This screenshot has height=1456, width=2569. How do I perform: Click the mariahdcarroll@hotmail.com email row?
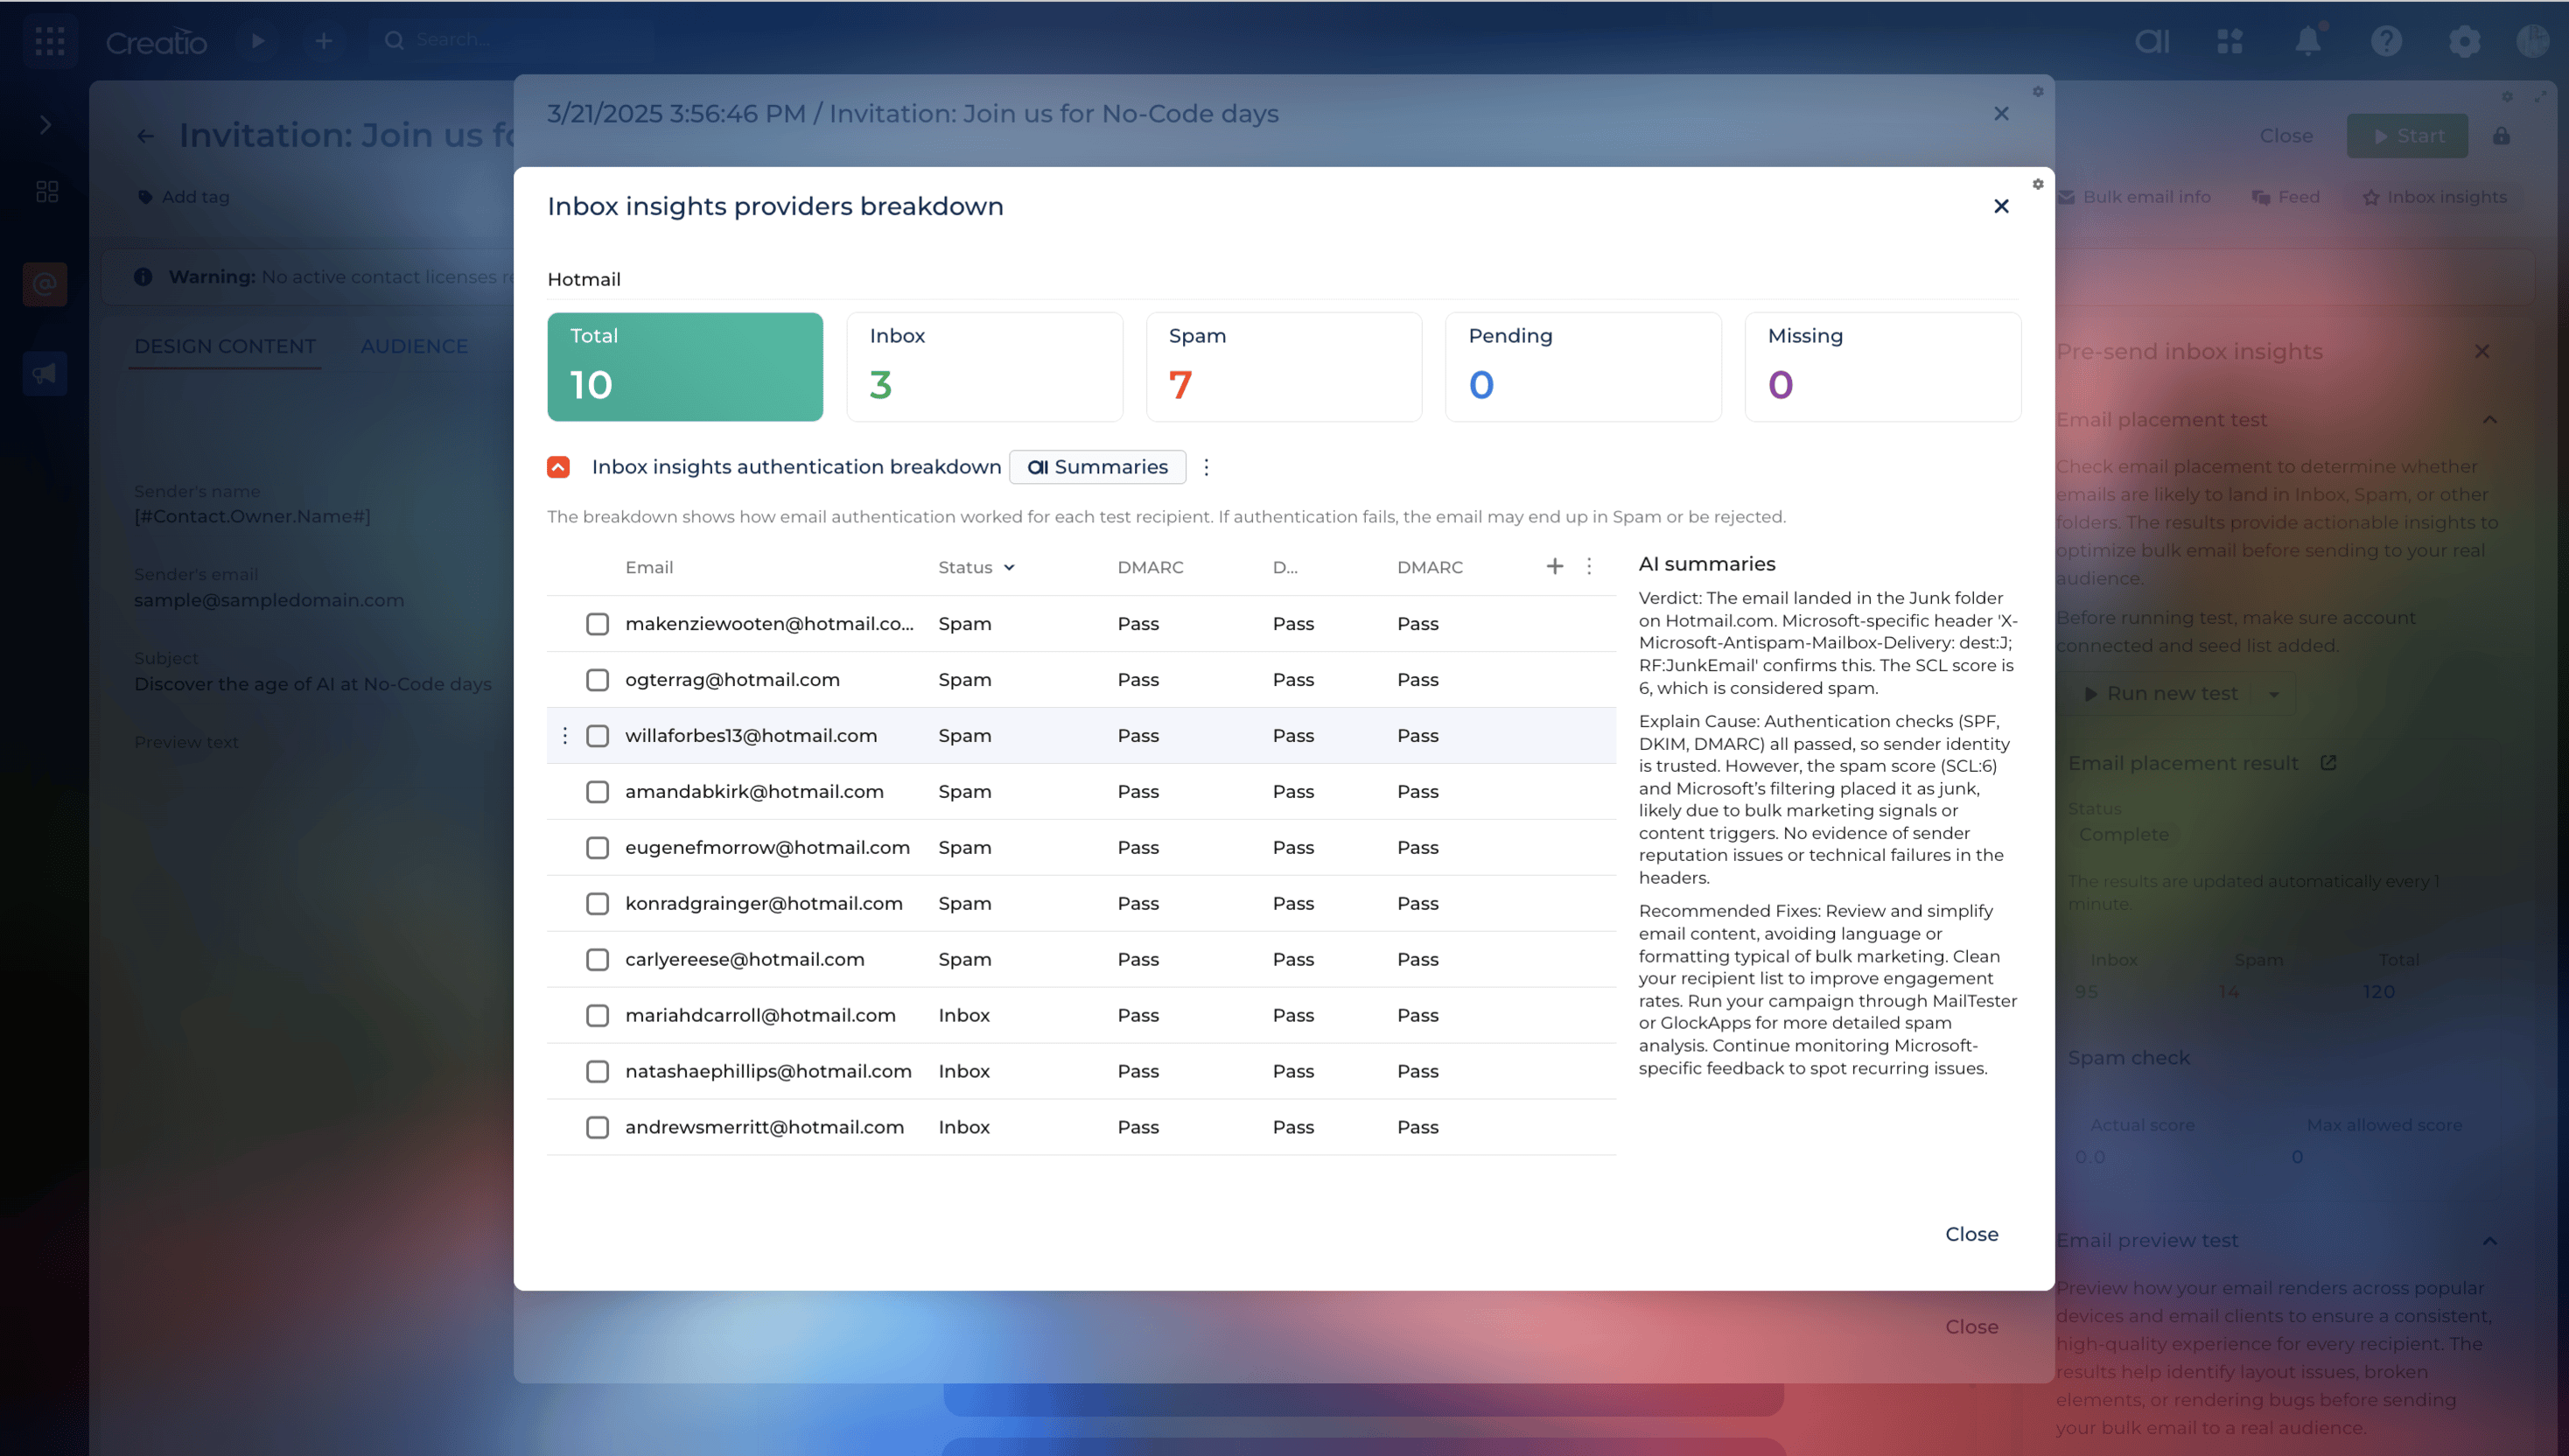pyautogui.click(x=760, y=1015)
